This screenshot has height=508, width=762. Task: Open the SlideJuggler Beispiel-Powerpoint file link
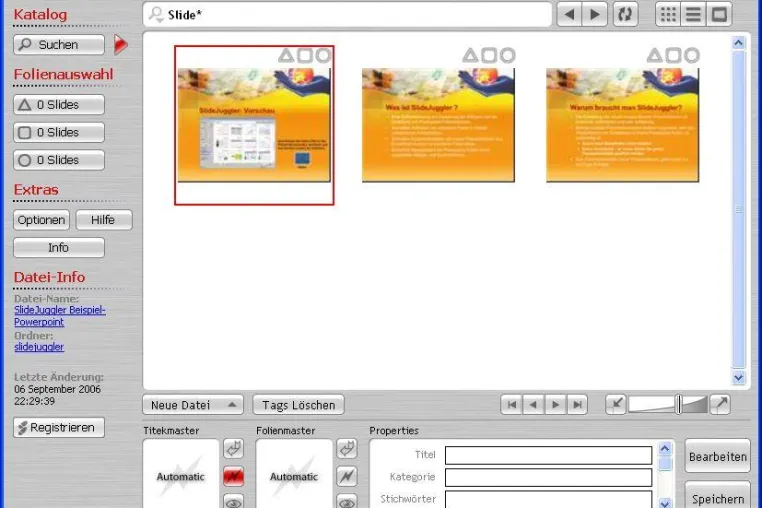pos(59,316)
